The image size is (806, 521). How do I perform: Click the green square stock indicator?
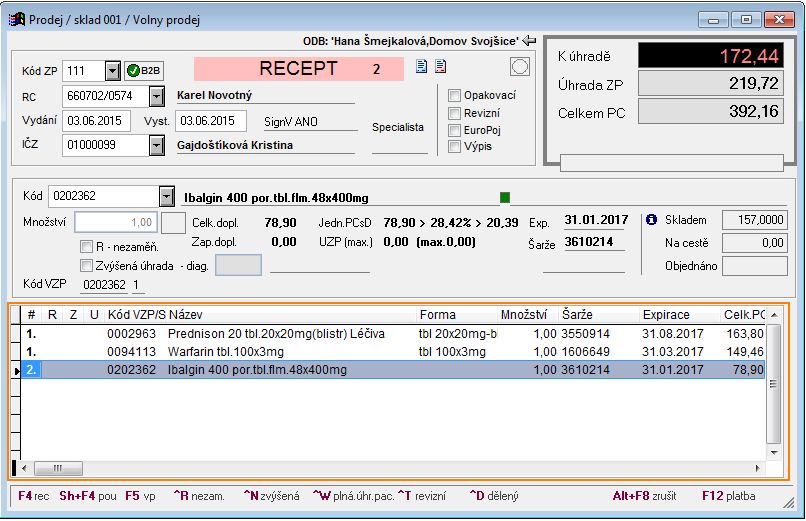(x=505, y=197)
